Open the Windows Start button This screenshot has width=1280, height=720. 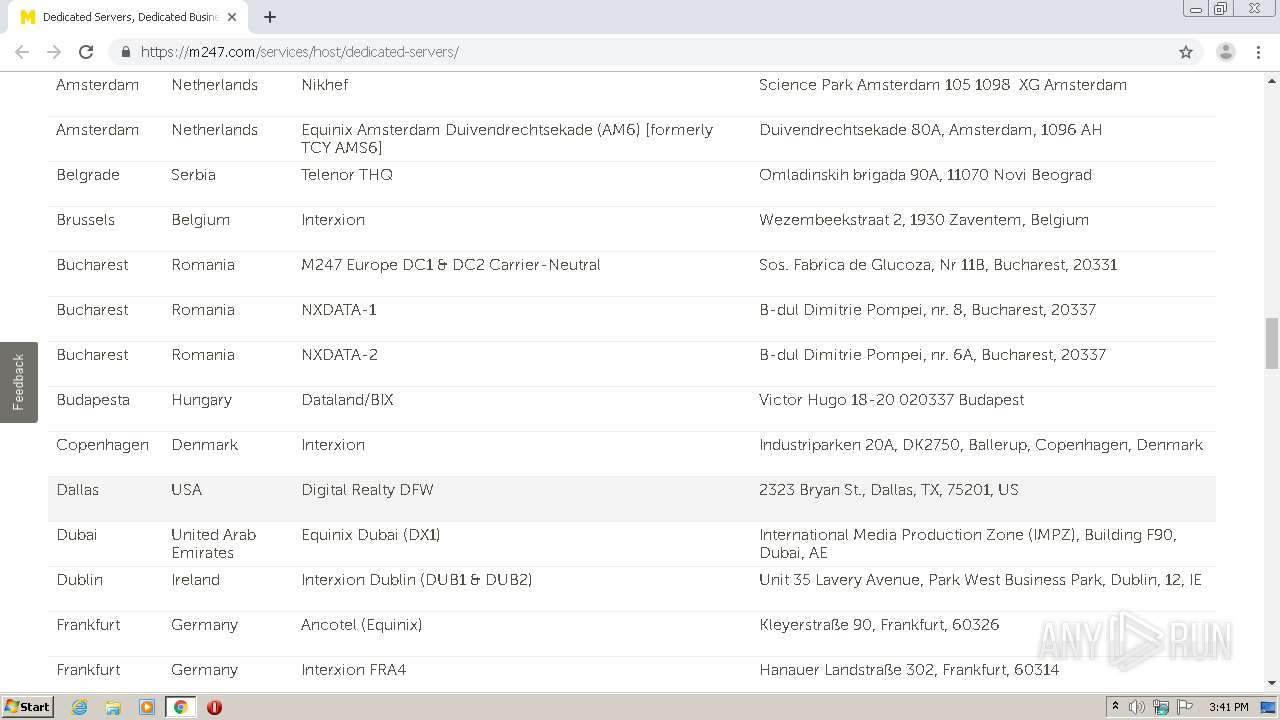[x=28, y=707]
